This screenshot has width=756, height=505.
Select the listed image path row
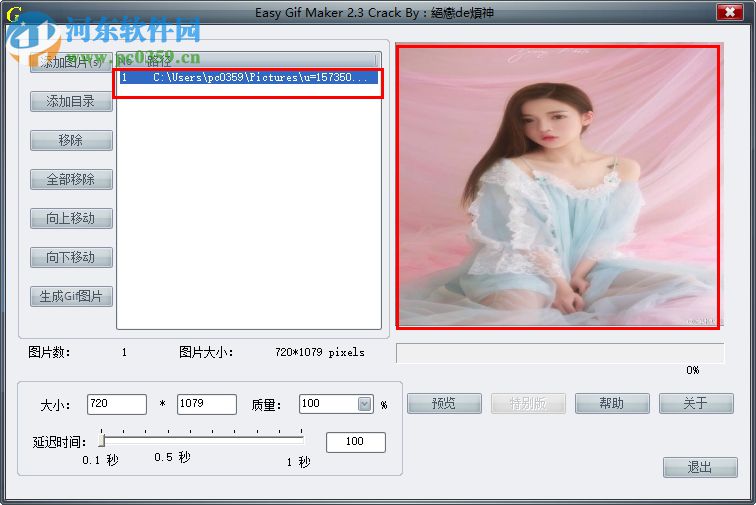tap(249, 78)
